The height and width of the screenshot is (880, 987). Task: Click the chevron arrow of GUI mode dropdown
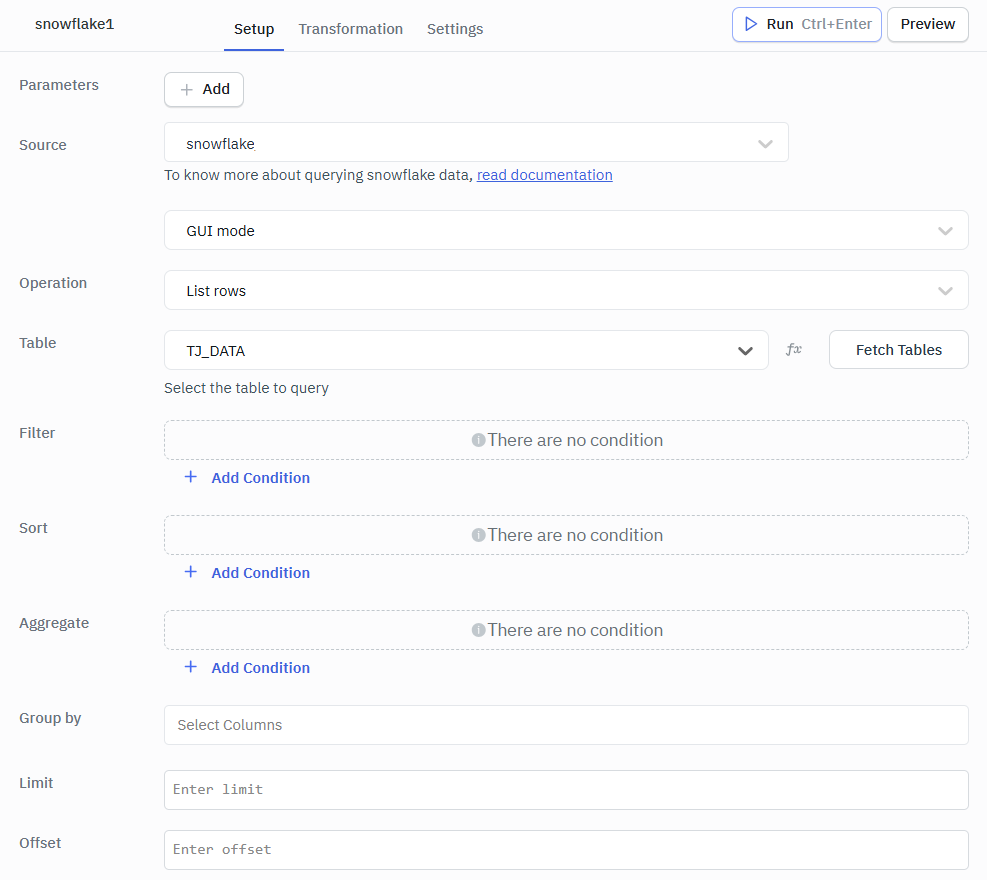click(945, 231)
